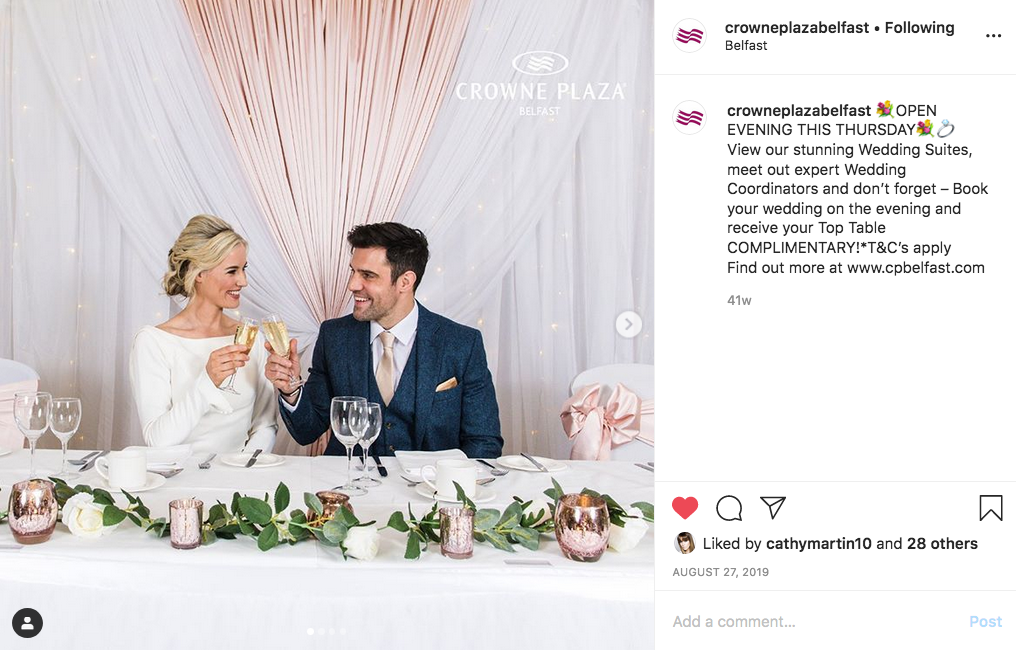Open crowneplazabelfast header profile picture
The height and width of the screenshot is (650, 1016).
[x=689, y=36]
